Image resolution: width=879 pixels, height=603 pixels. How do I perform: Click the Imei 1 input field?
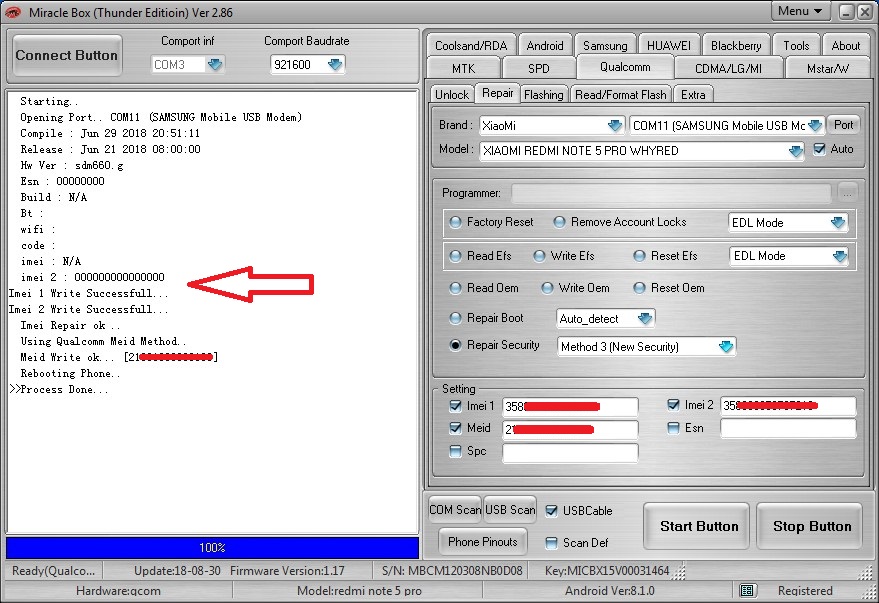click(x=570, y=406)
